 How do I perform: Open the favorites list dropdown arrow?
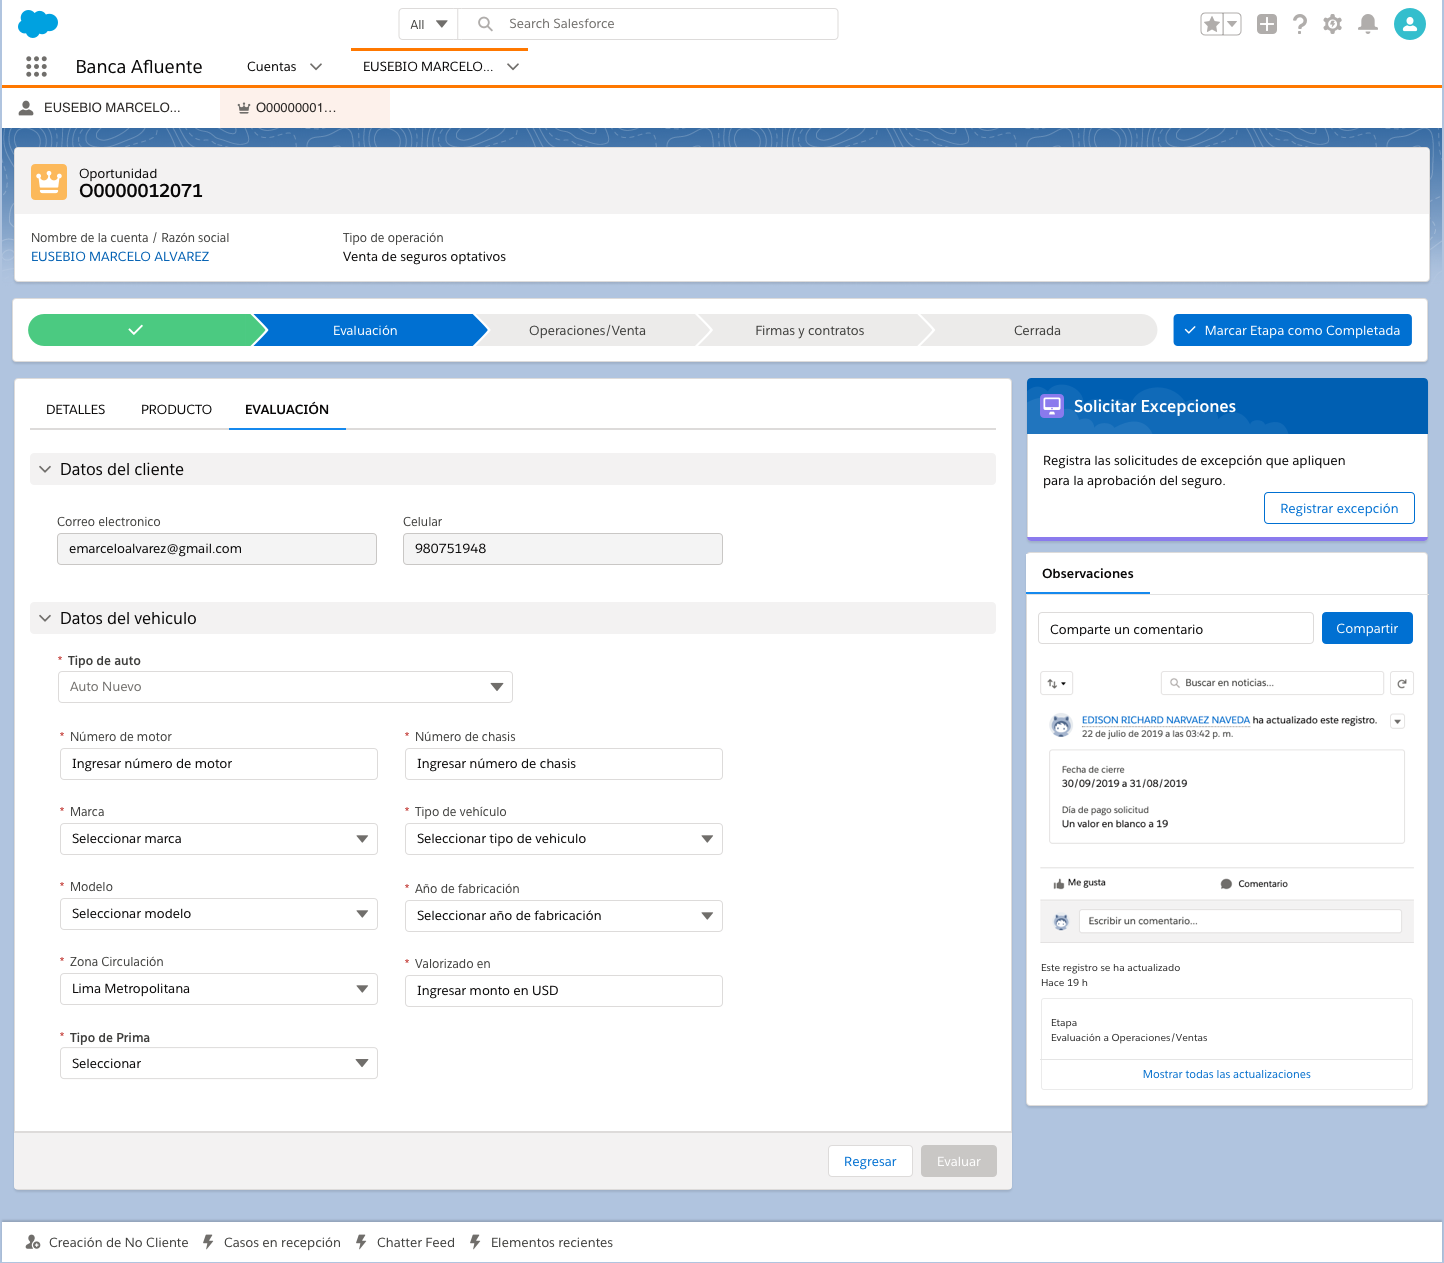[1232, 24]
